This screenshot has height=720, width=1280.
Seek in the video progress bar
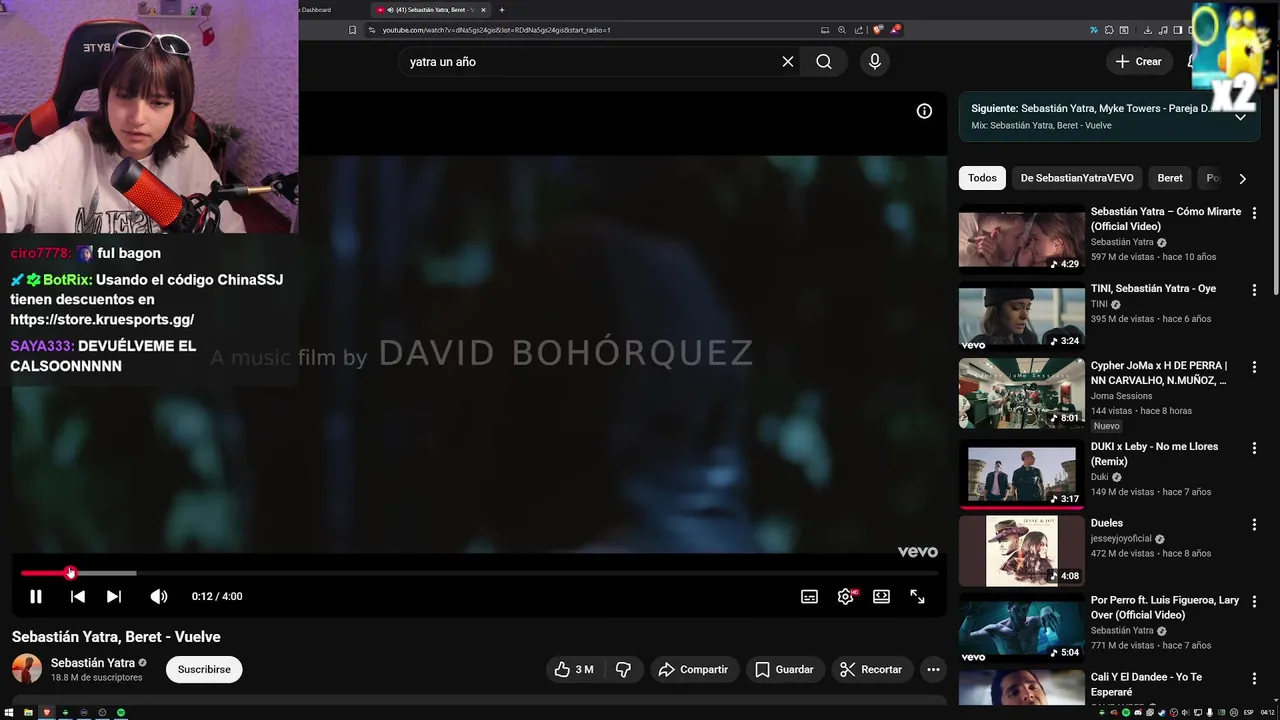pos(479,573)
